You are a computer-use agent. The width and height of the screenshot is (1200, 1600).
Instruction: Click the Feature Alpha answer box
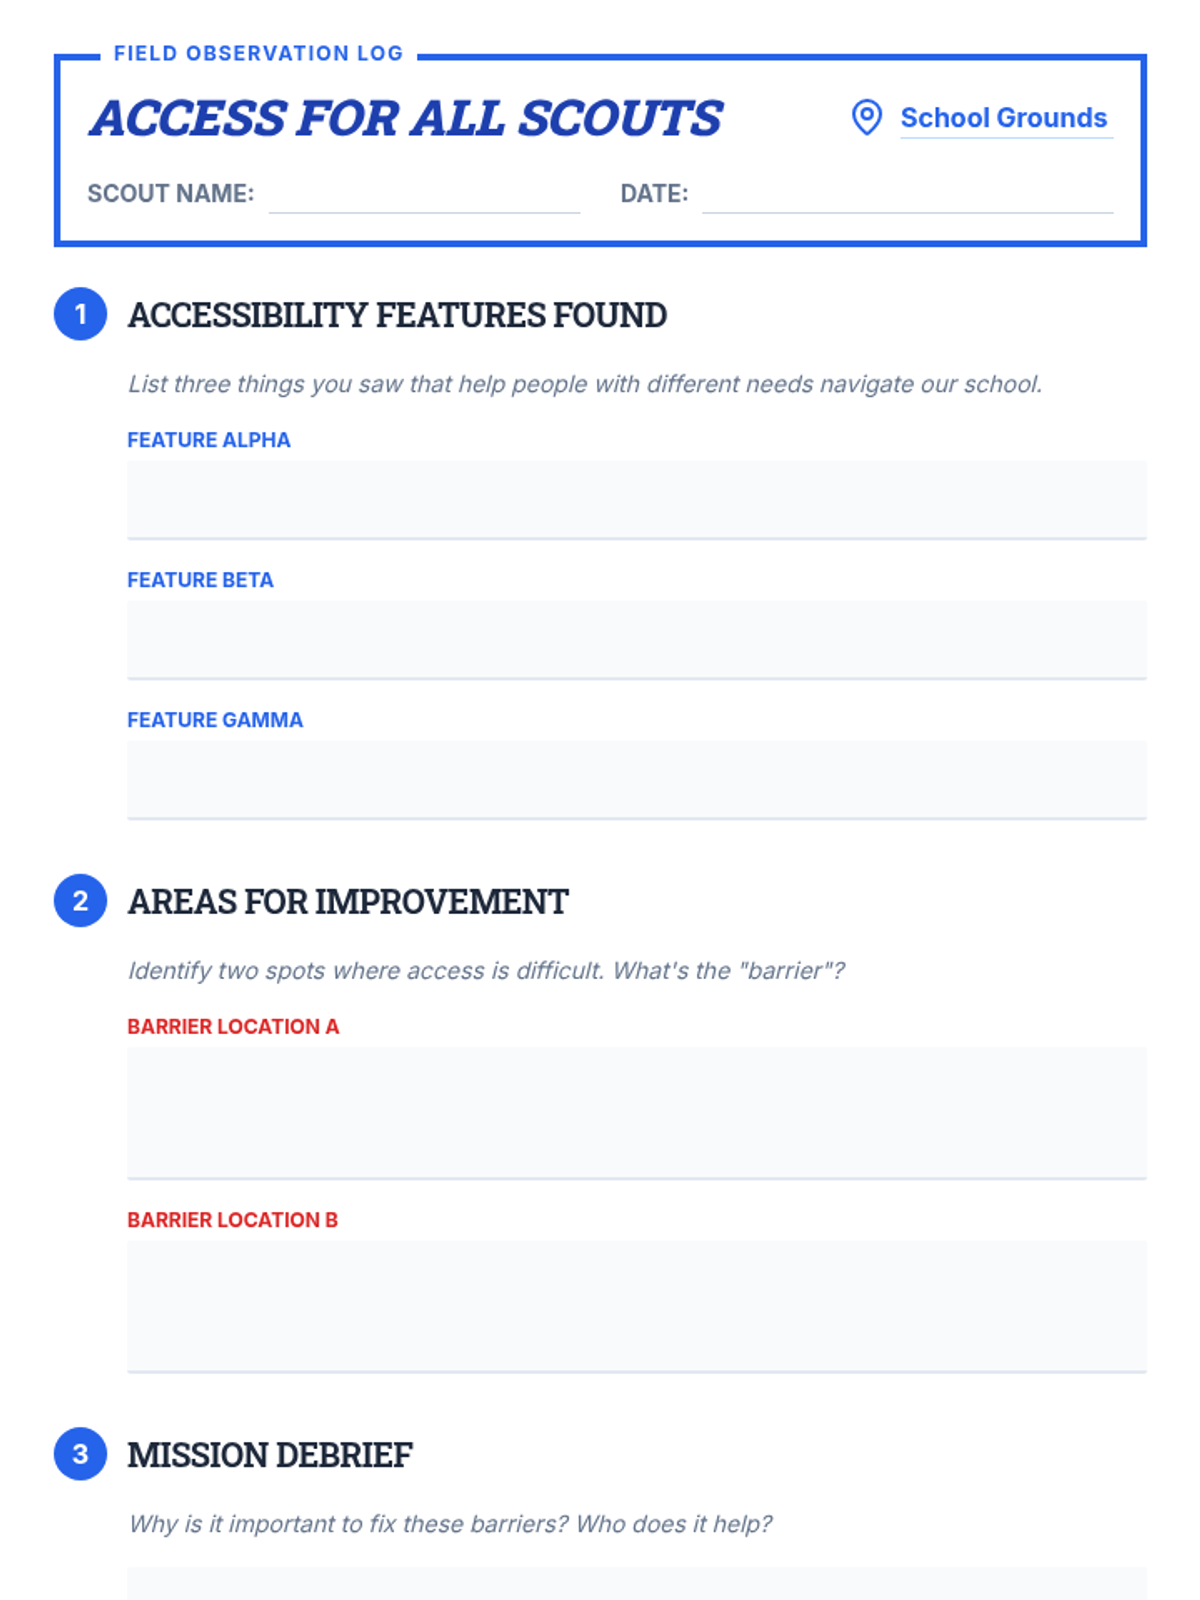(x=636, y=500)
